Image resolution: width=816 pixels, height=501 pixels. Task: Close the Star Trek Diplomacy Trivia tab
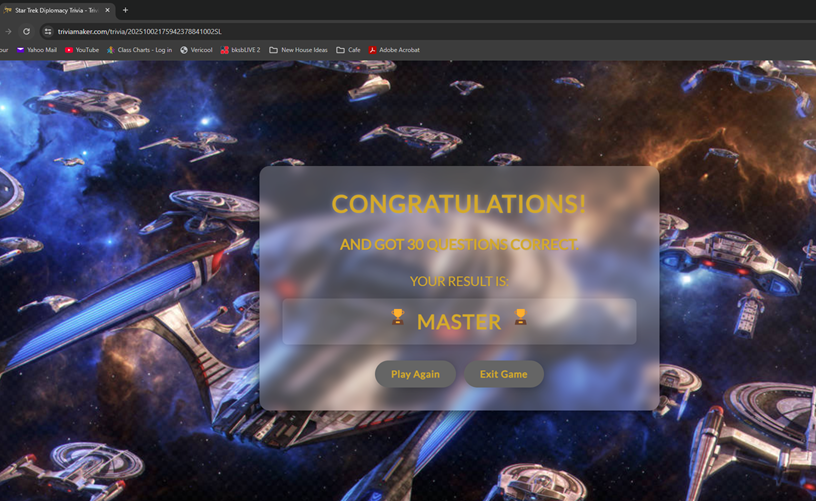click(x=107, y=10)
